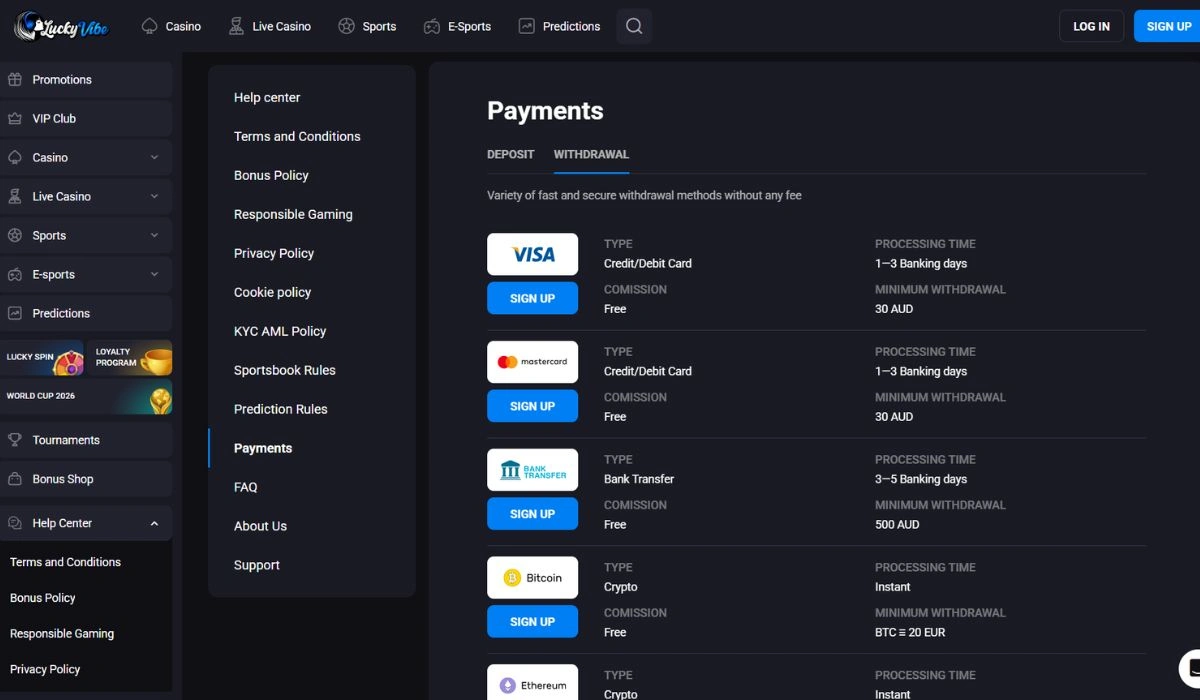The height and width of the screenshot is (700, 1200).
Task: Click SIGN UP under VISA
Action: tap(532, 298)
